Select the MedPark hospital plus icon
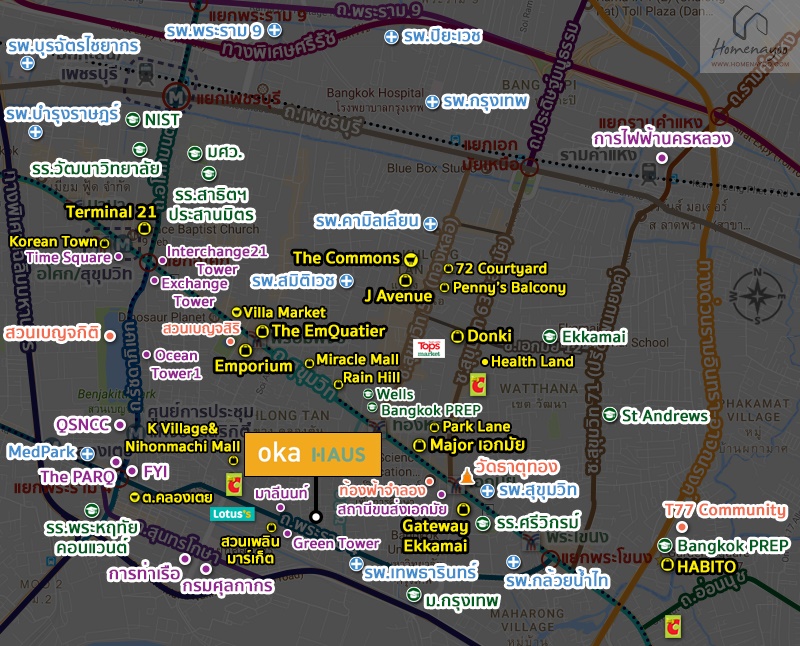Image resolution: width=800 pixels, height=646 pixels. pos(88,453)
